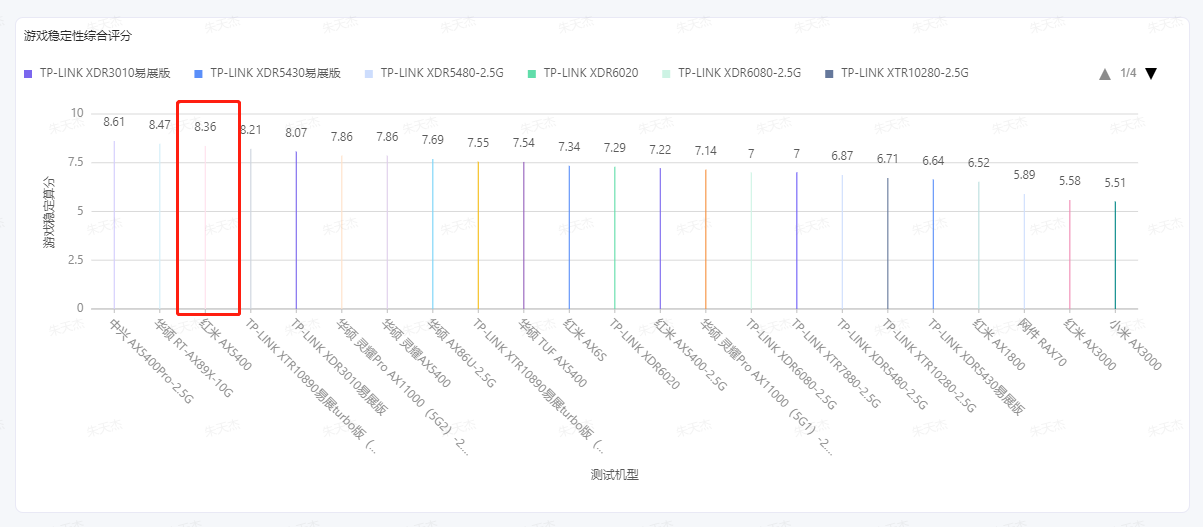This screenshot has width=1203, height=527.
Task: Click dark blue swatch beside XTR10280-2.5G legend
Action: click(x=829, y=74)
